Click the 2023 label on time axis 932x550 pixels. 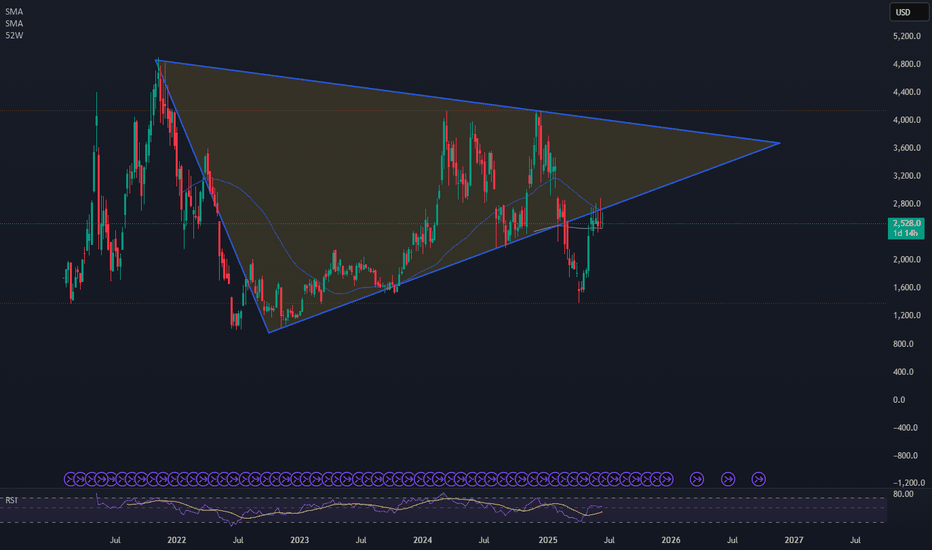coord(300,540)
